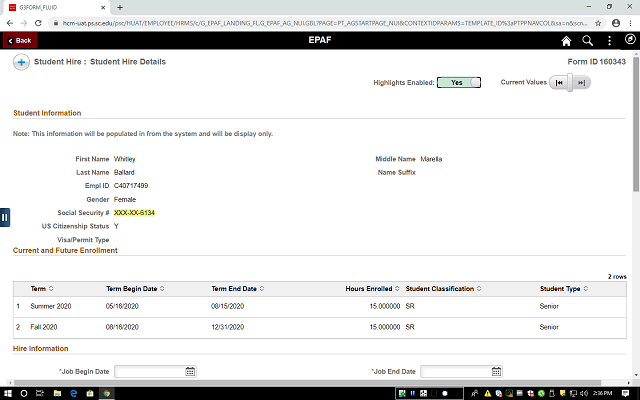Go to the EPAF Home icon
The image size is (640, 400).
[566, 41]
